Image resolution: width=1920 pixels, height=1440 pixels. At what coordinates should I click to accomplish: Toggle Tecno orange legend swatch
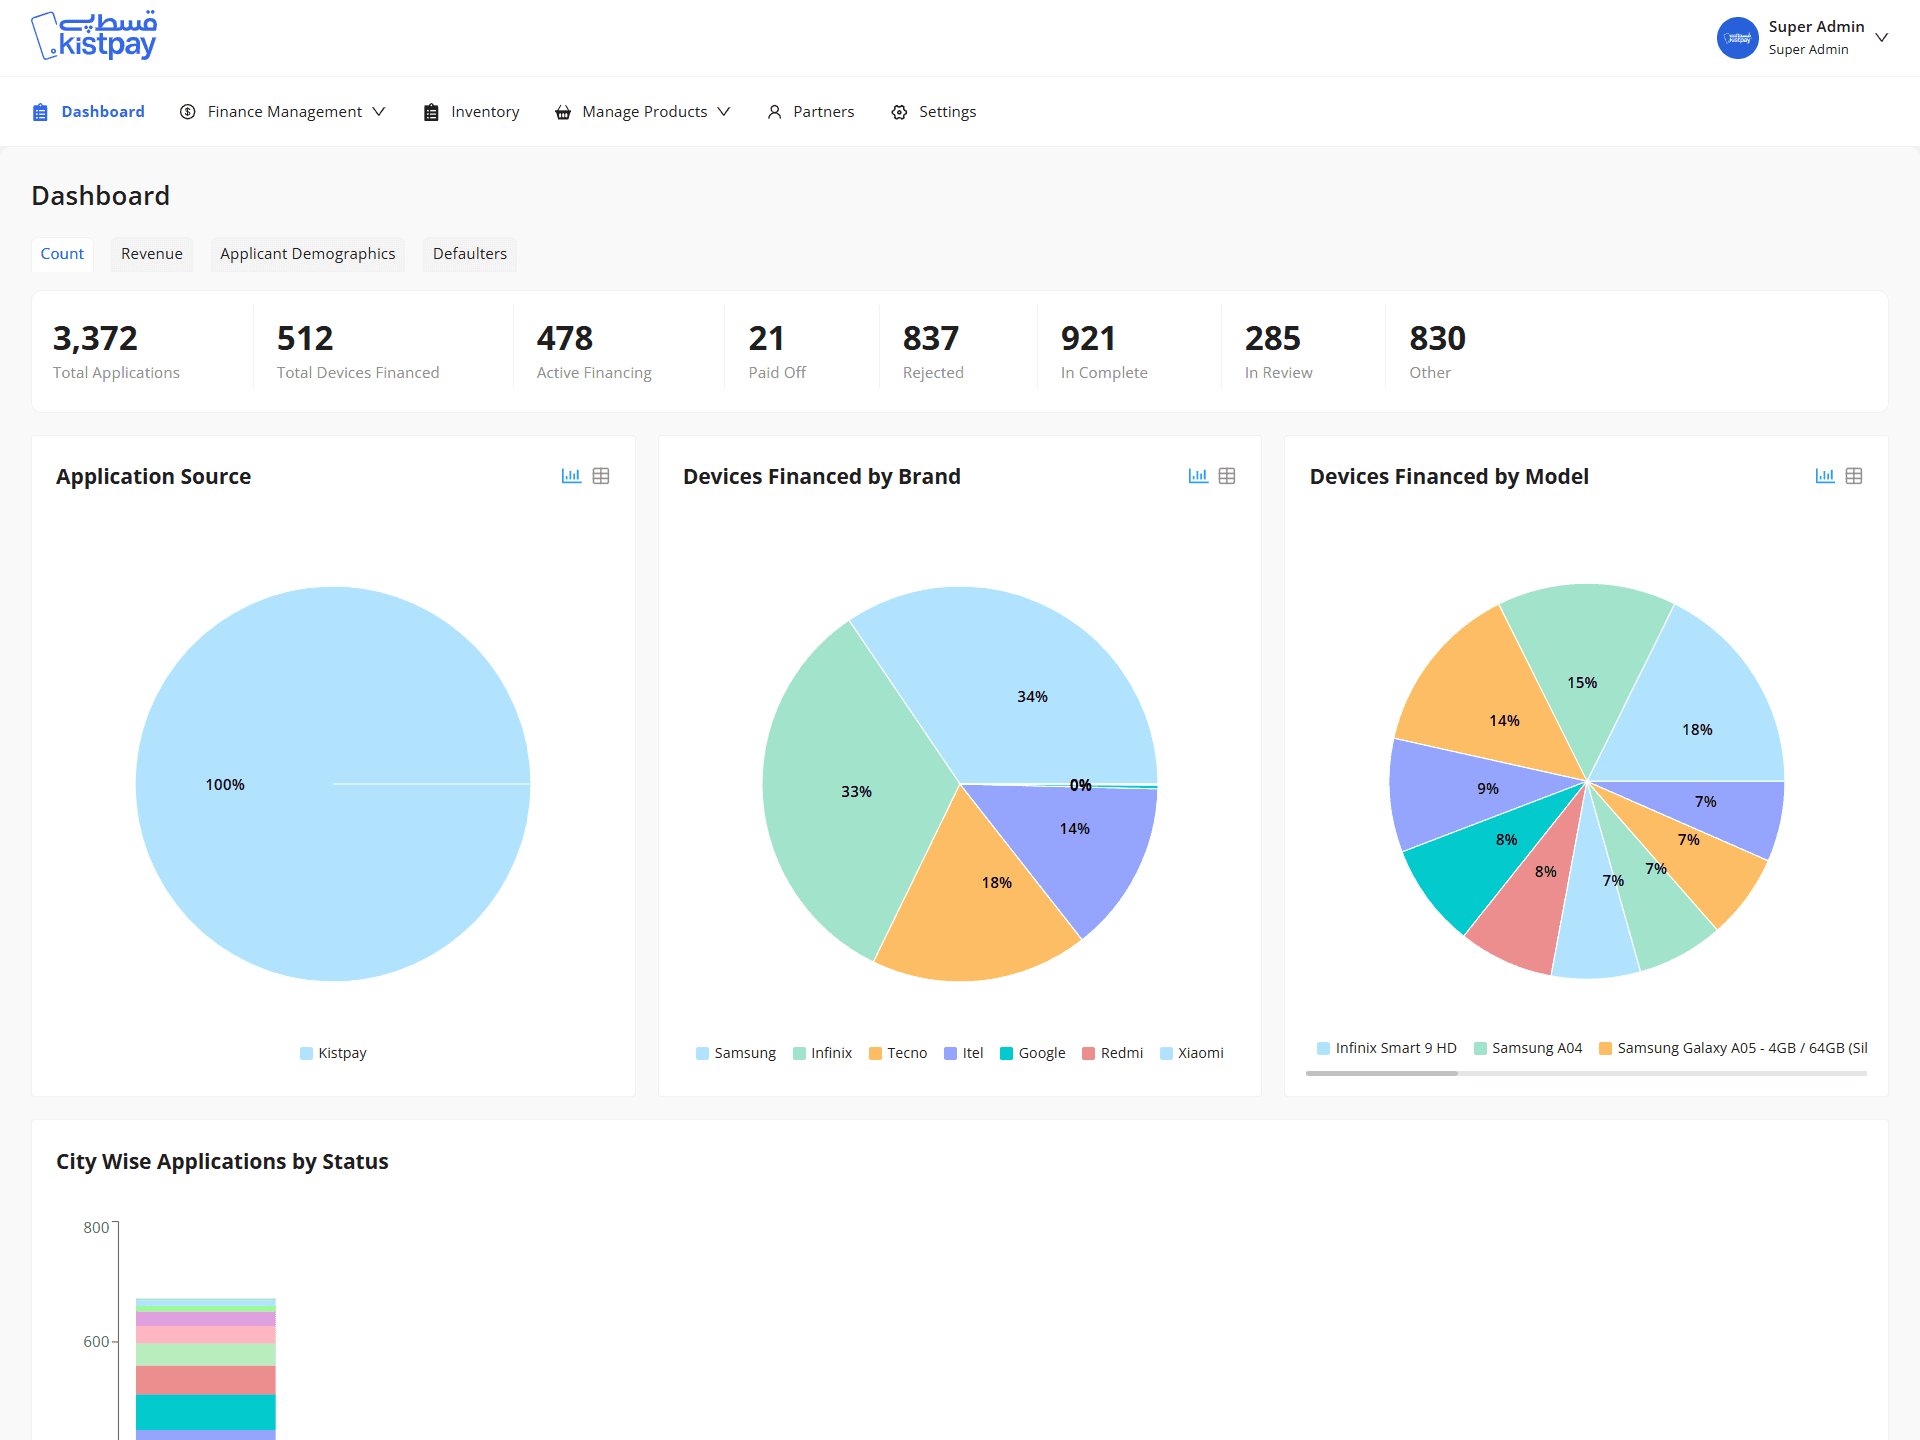click(875, 1053)
